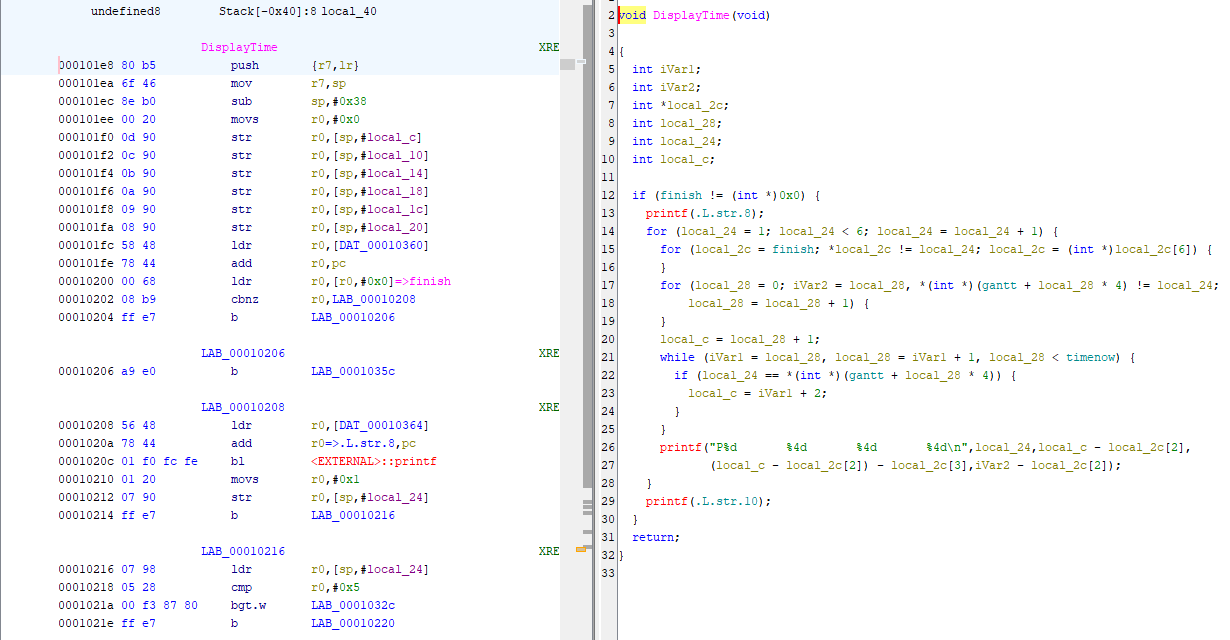Click the r0,[sp,#local_18] operand
This screenshot has height=640, width=1230.
pos(370,192)
